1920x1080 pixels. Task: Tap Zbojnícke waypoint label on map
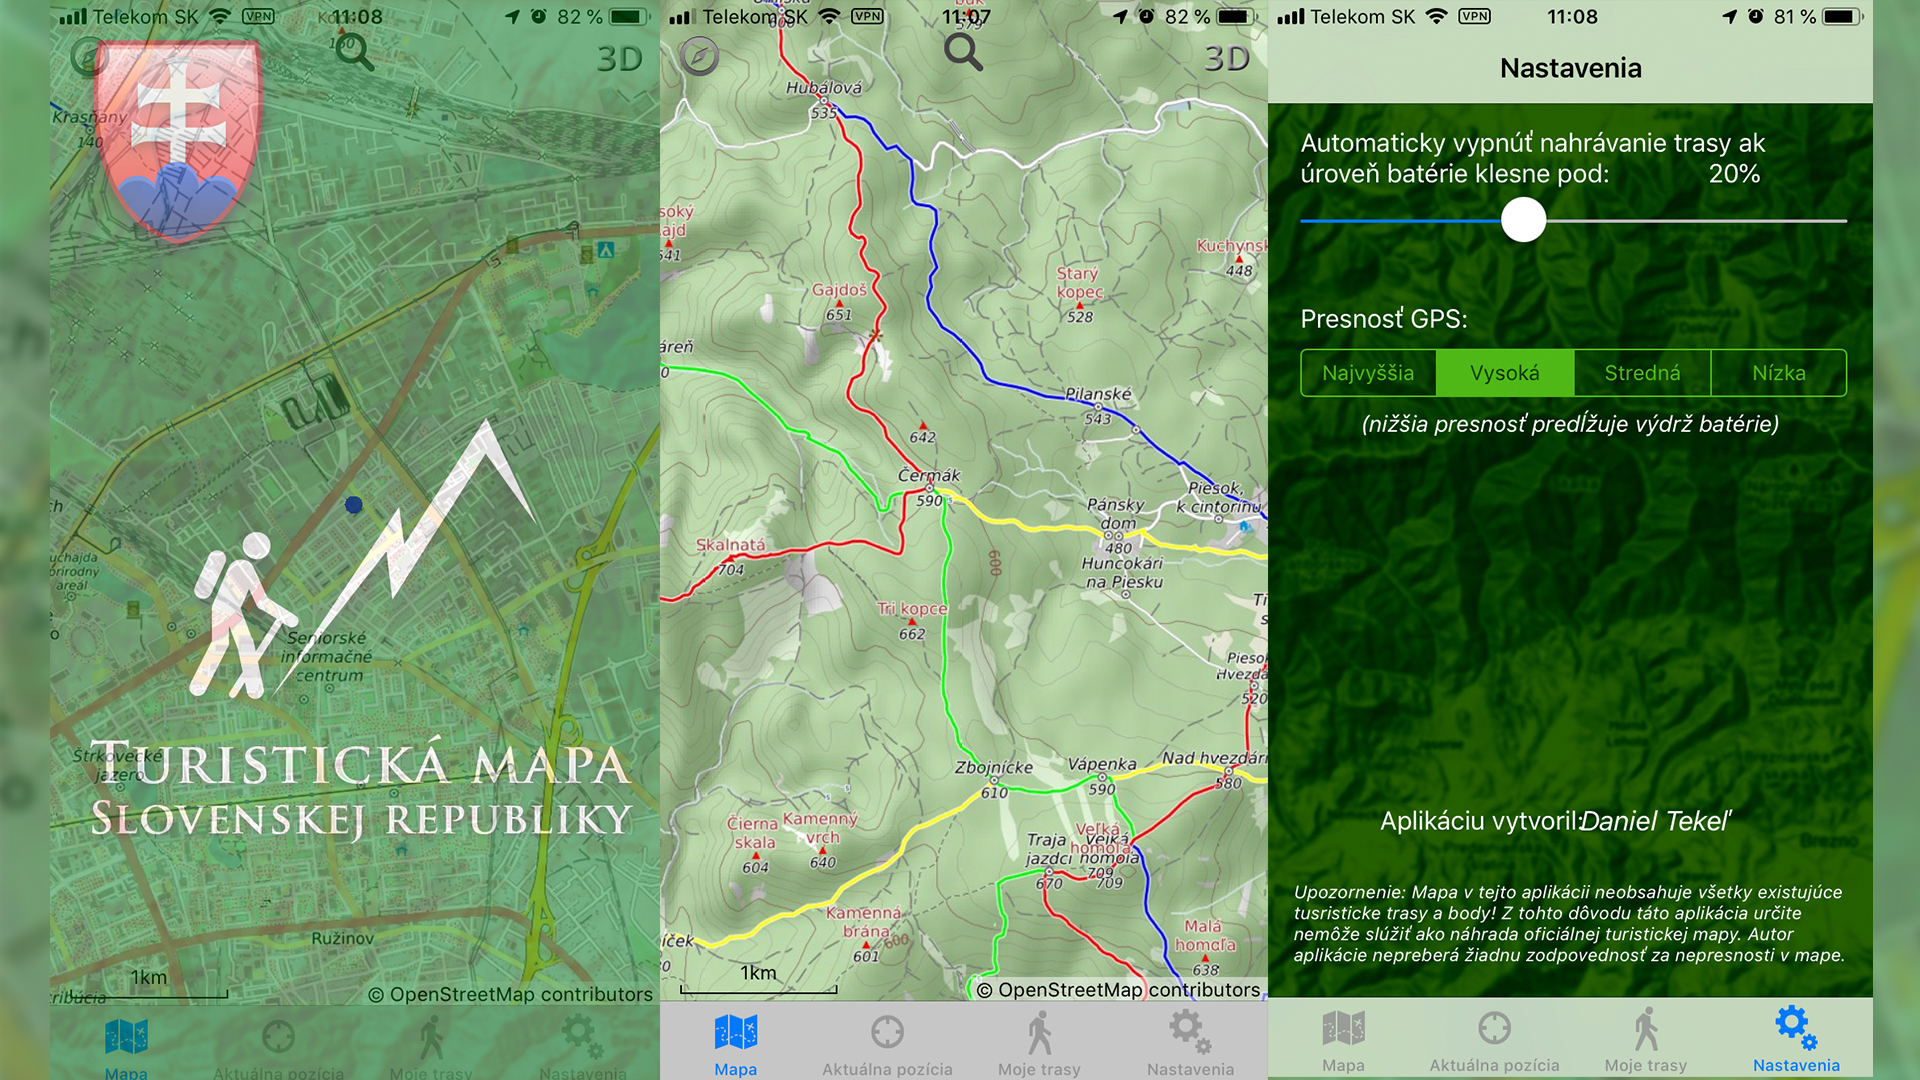[x=993, y=768]
